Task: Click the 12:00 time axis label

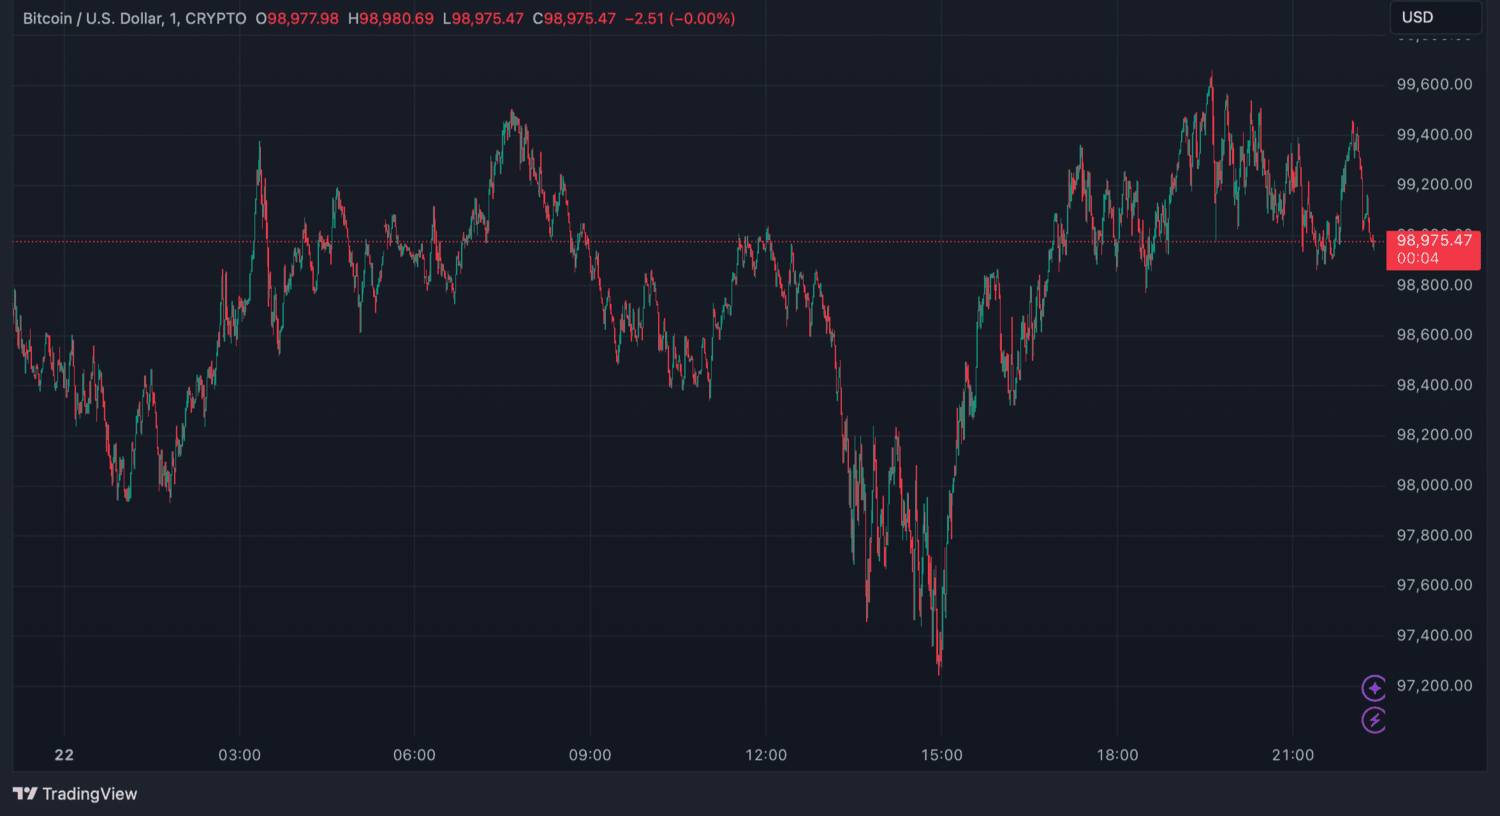Action: (x=766, y=755)
